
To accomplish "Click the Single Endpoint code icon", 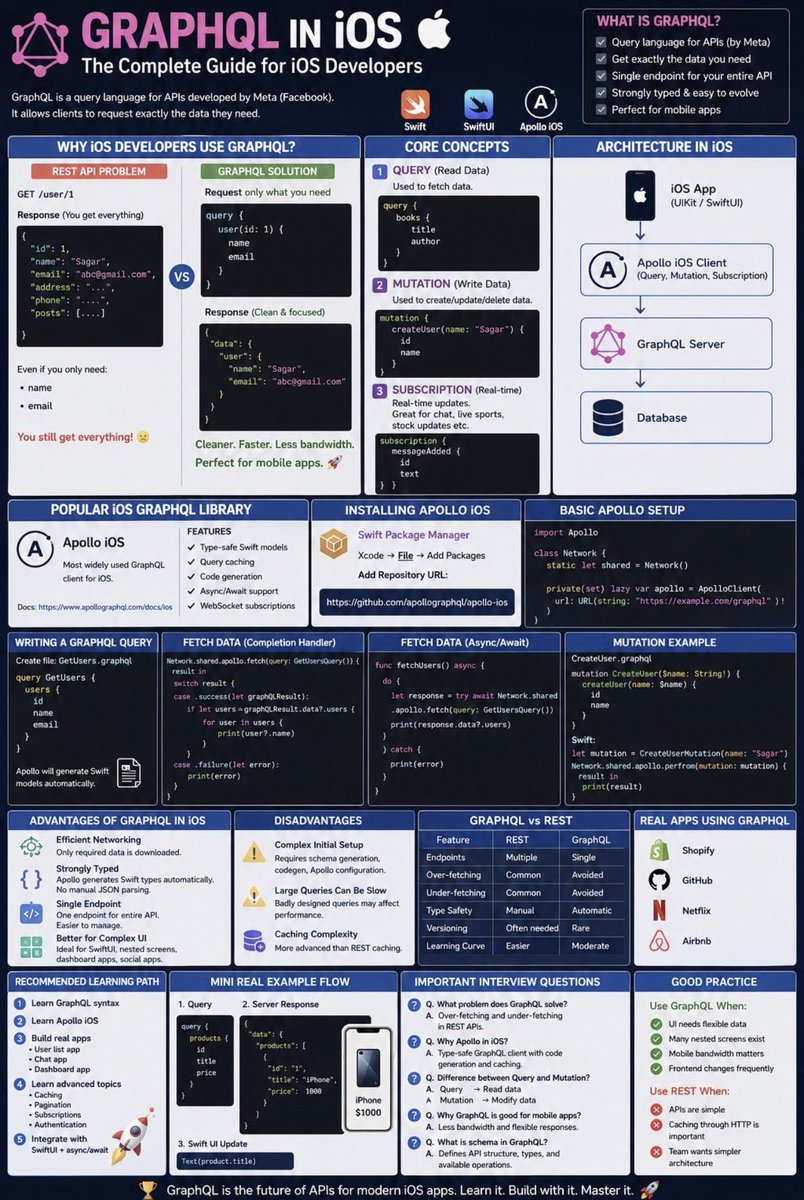I will (x=31, y=911).
